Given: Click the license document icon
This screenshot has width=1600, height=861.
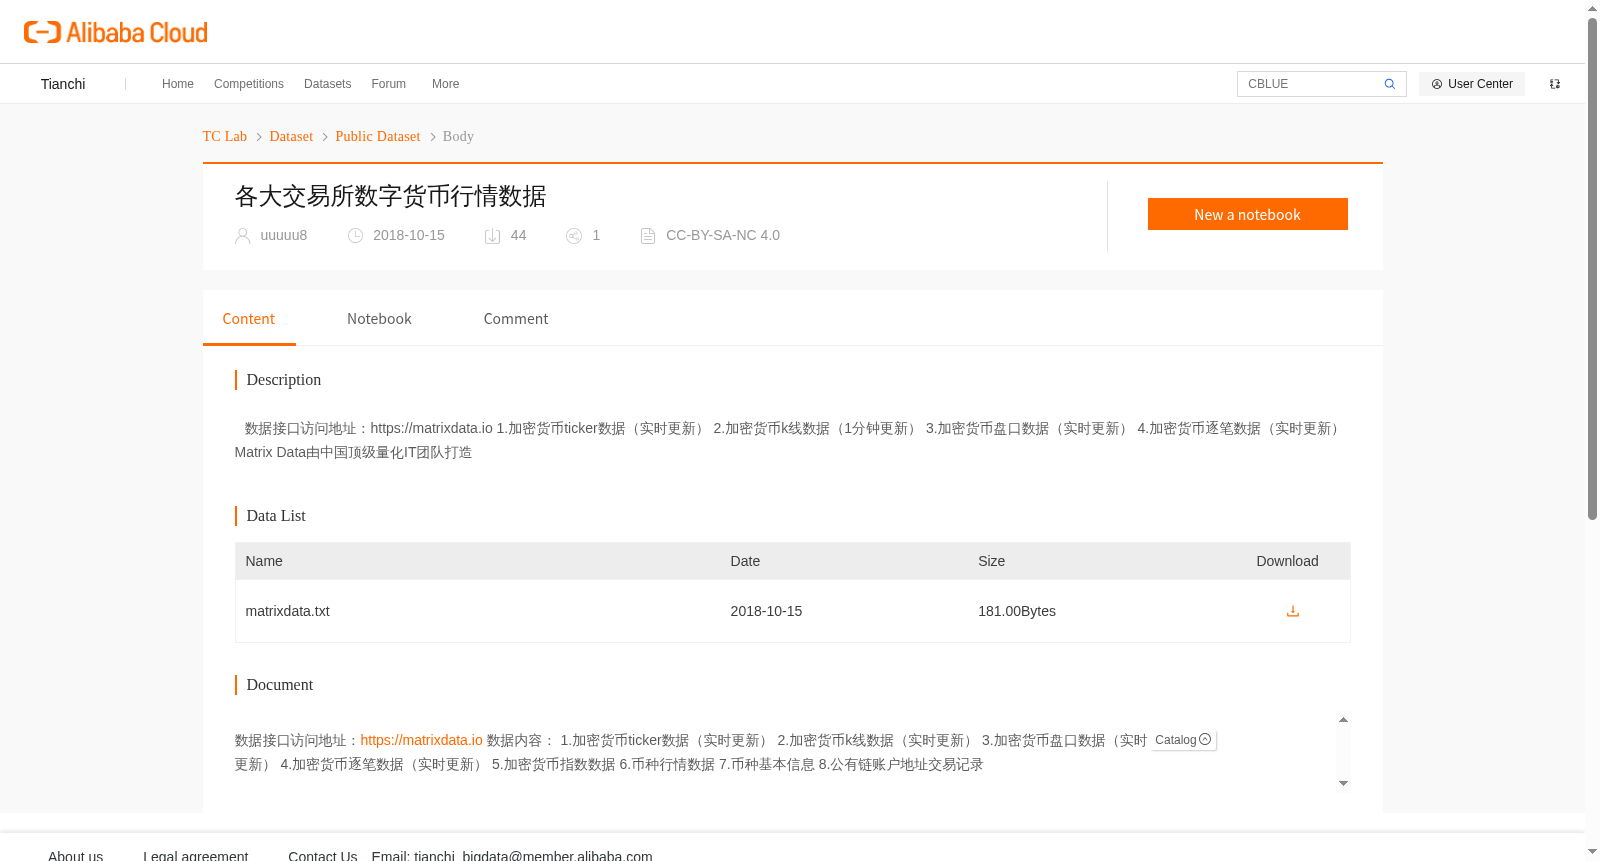Looking at the screenshot, I should (x=648, y=236).
